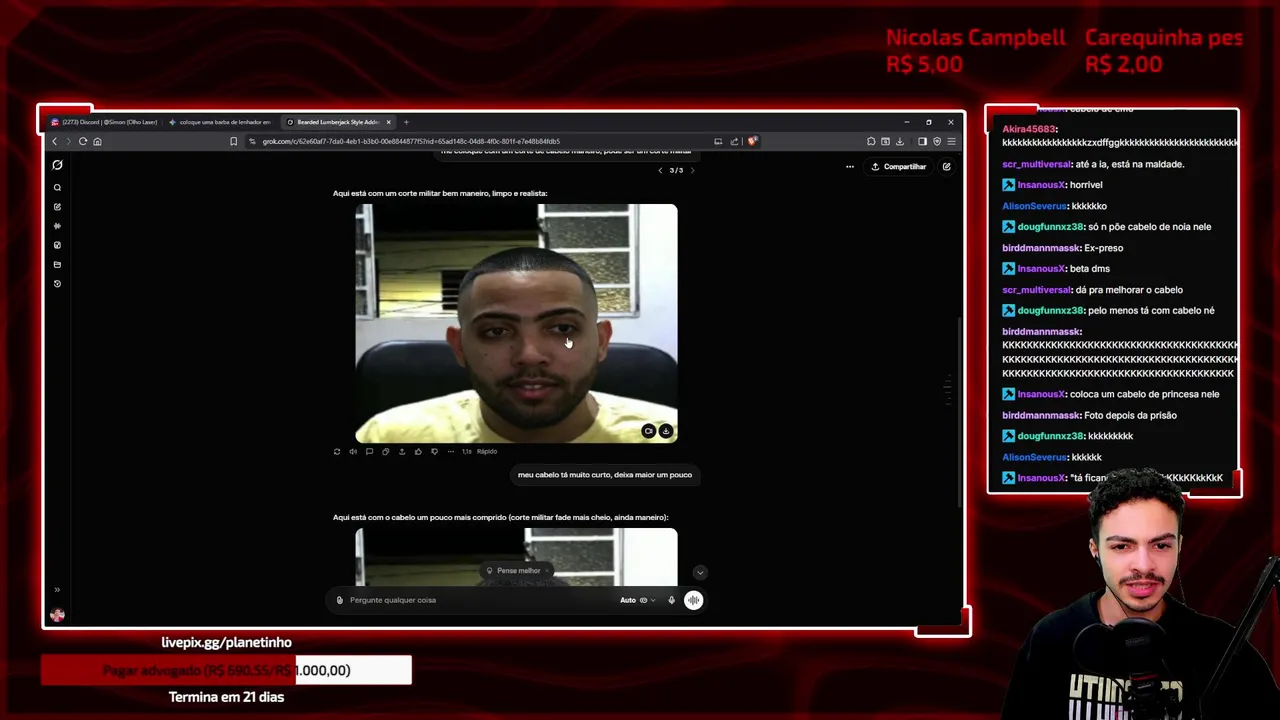Screen dimensions: 1280x720
Task: Start dictation with the microphone icon
Action: coord(671,600)
